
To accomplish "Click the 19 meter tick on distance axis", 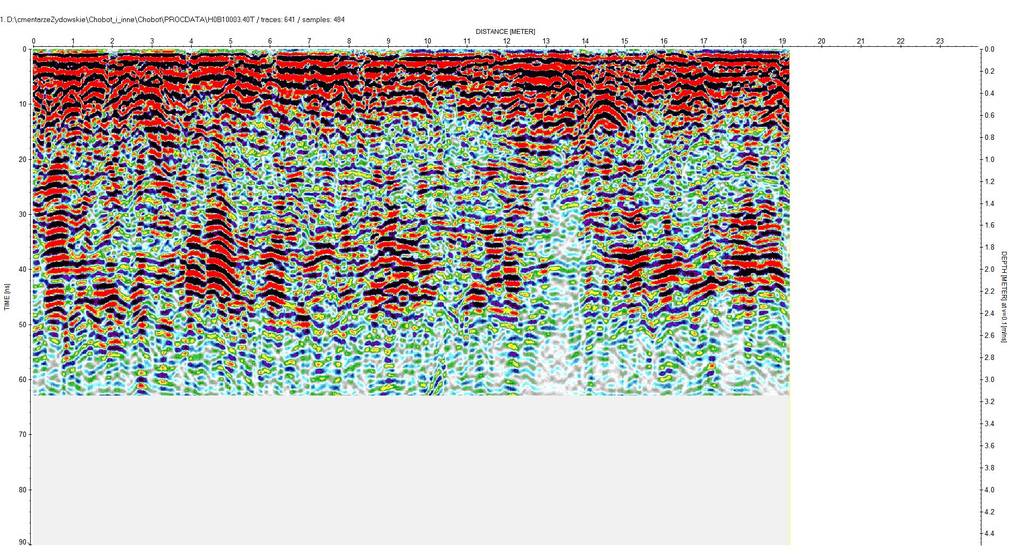I will (x=782, y=42).
